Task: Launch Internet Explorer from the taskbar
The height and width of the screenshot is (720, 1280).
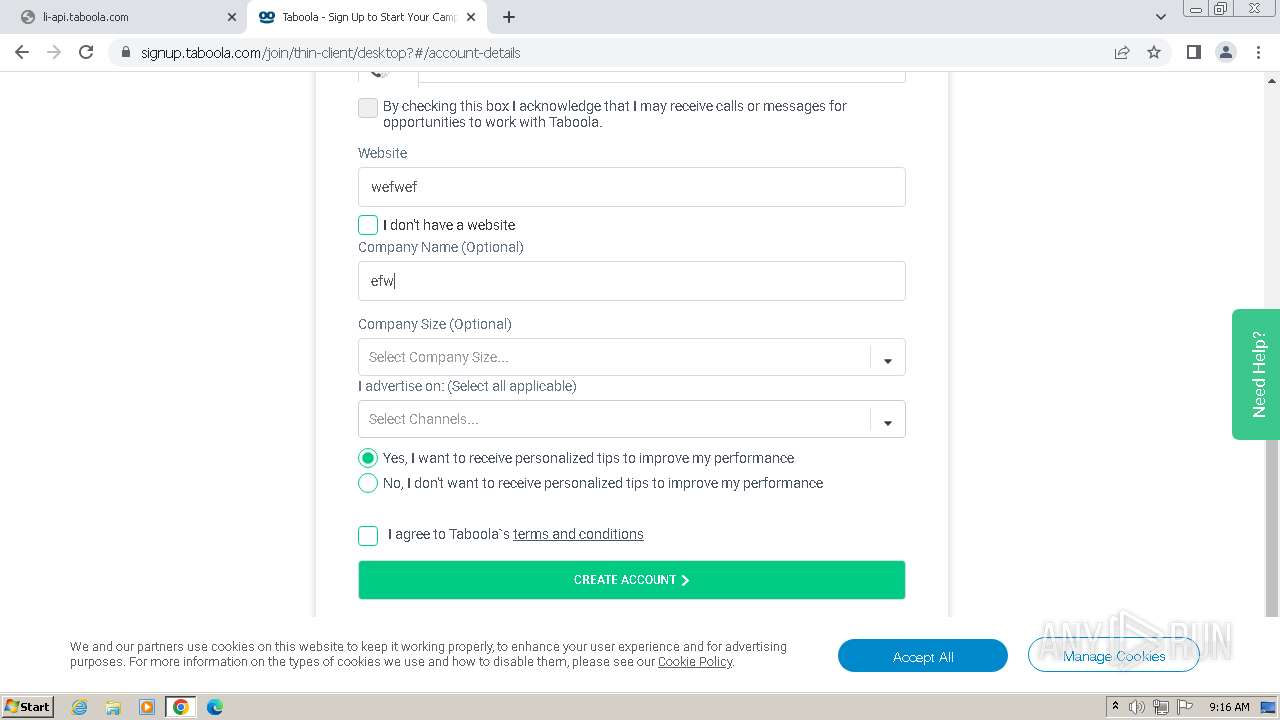Action: (x=80, y=707)
